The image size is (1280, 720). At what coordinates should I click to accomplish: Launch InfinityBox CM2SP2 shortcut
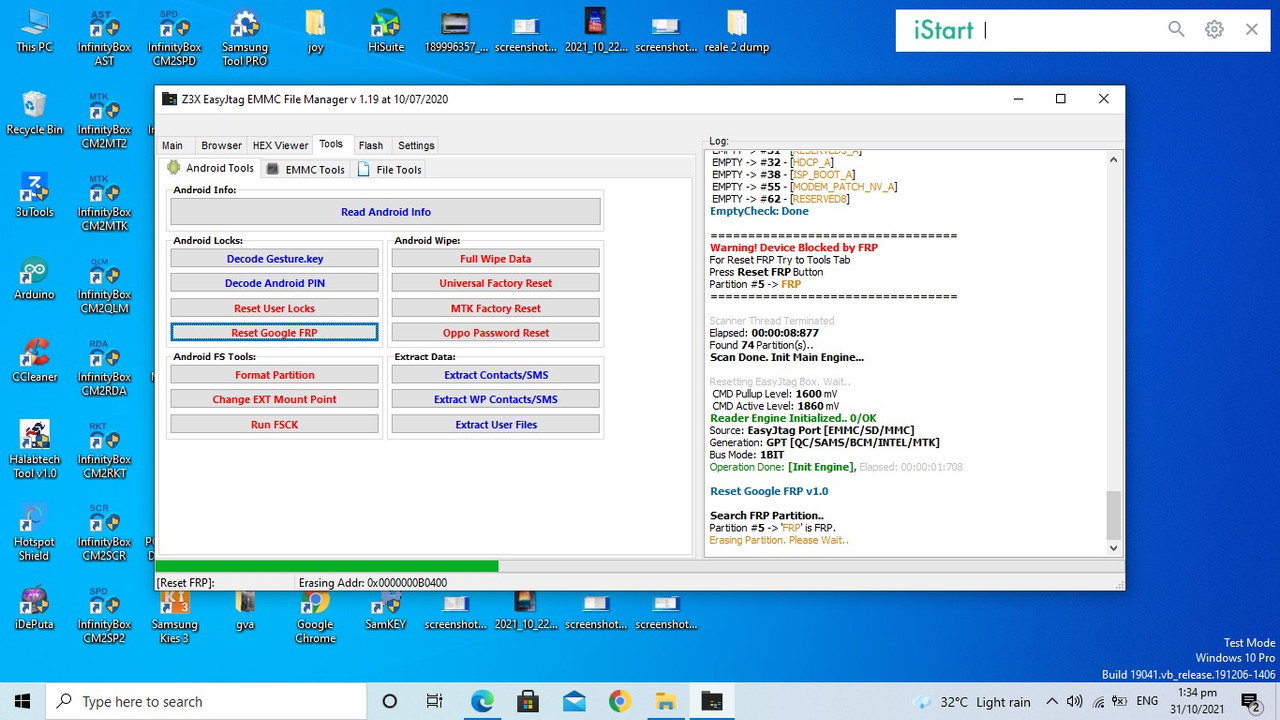[104, 615]
